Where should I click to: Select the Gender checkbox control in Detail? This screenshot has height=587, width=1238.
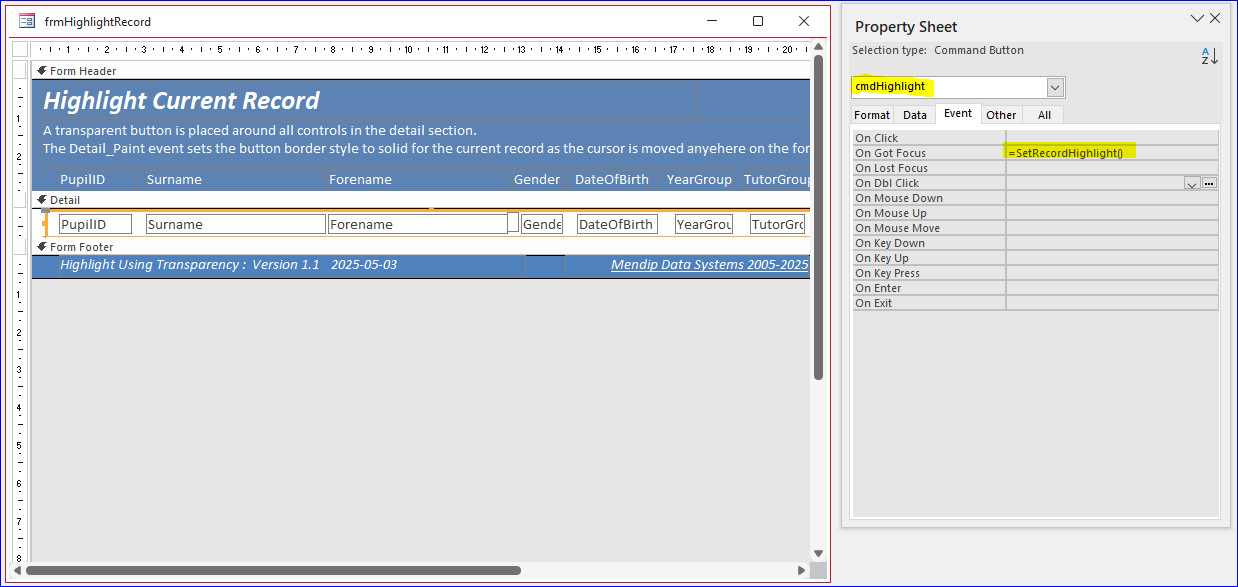[513, 223]
